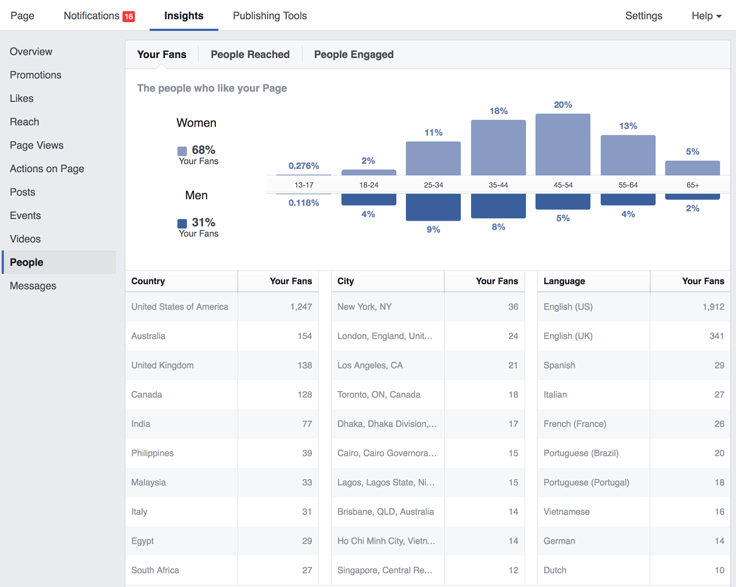This screenshot has height=587, width=736.
Task: Select the Vietnamese language row
Action: (x=634, y=511)
